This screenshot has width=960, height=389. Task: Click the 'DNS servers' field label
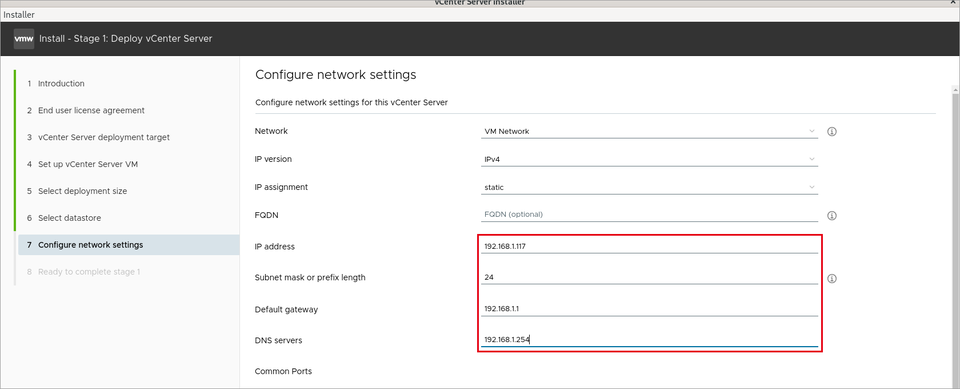pos(279,340)
